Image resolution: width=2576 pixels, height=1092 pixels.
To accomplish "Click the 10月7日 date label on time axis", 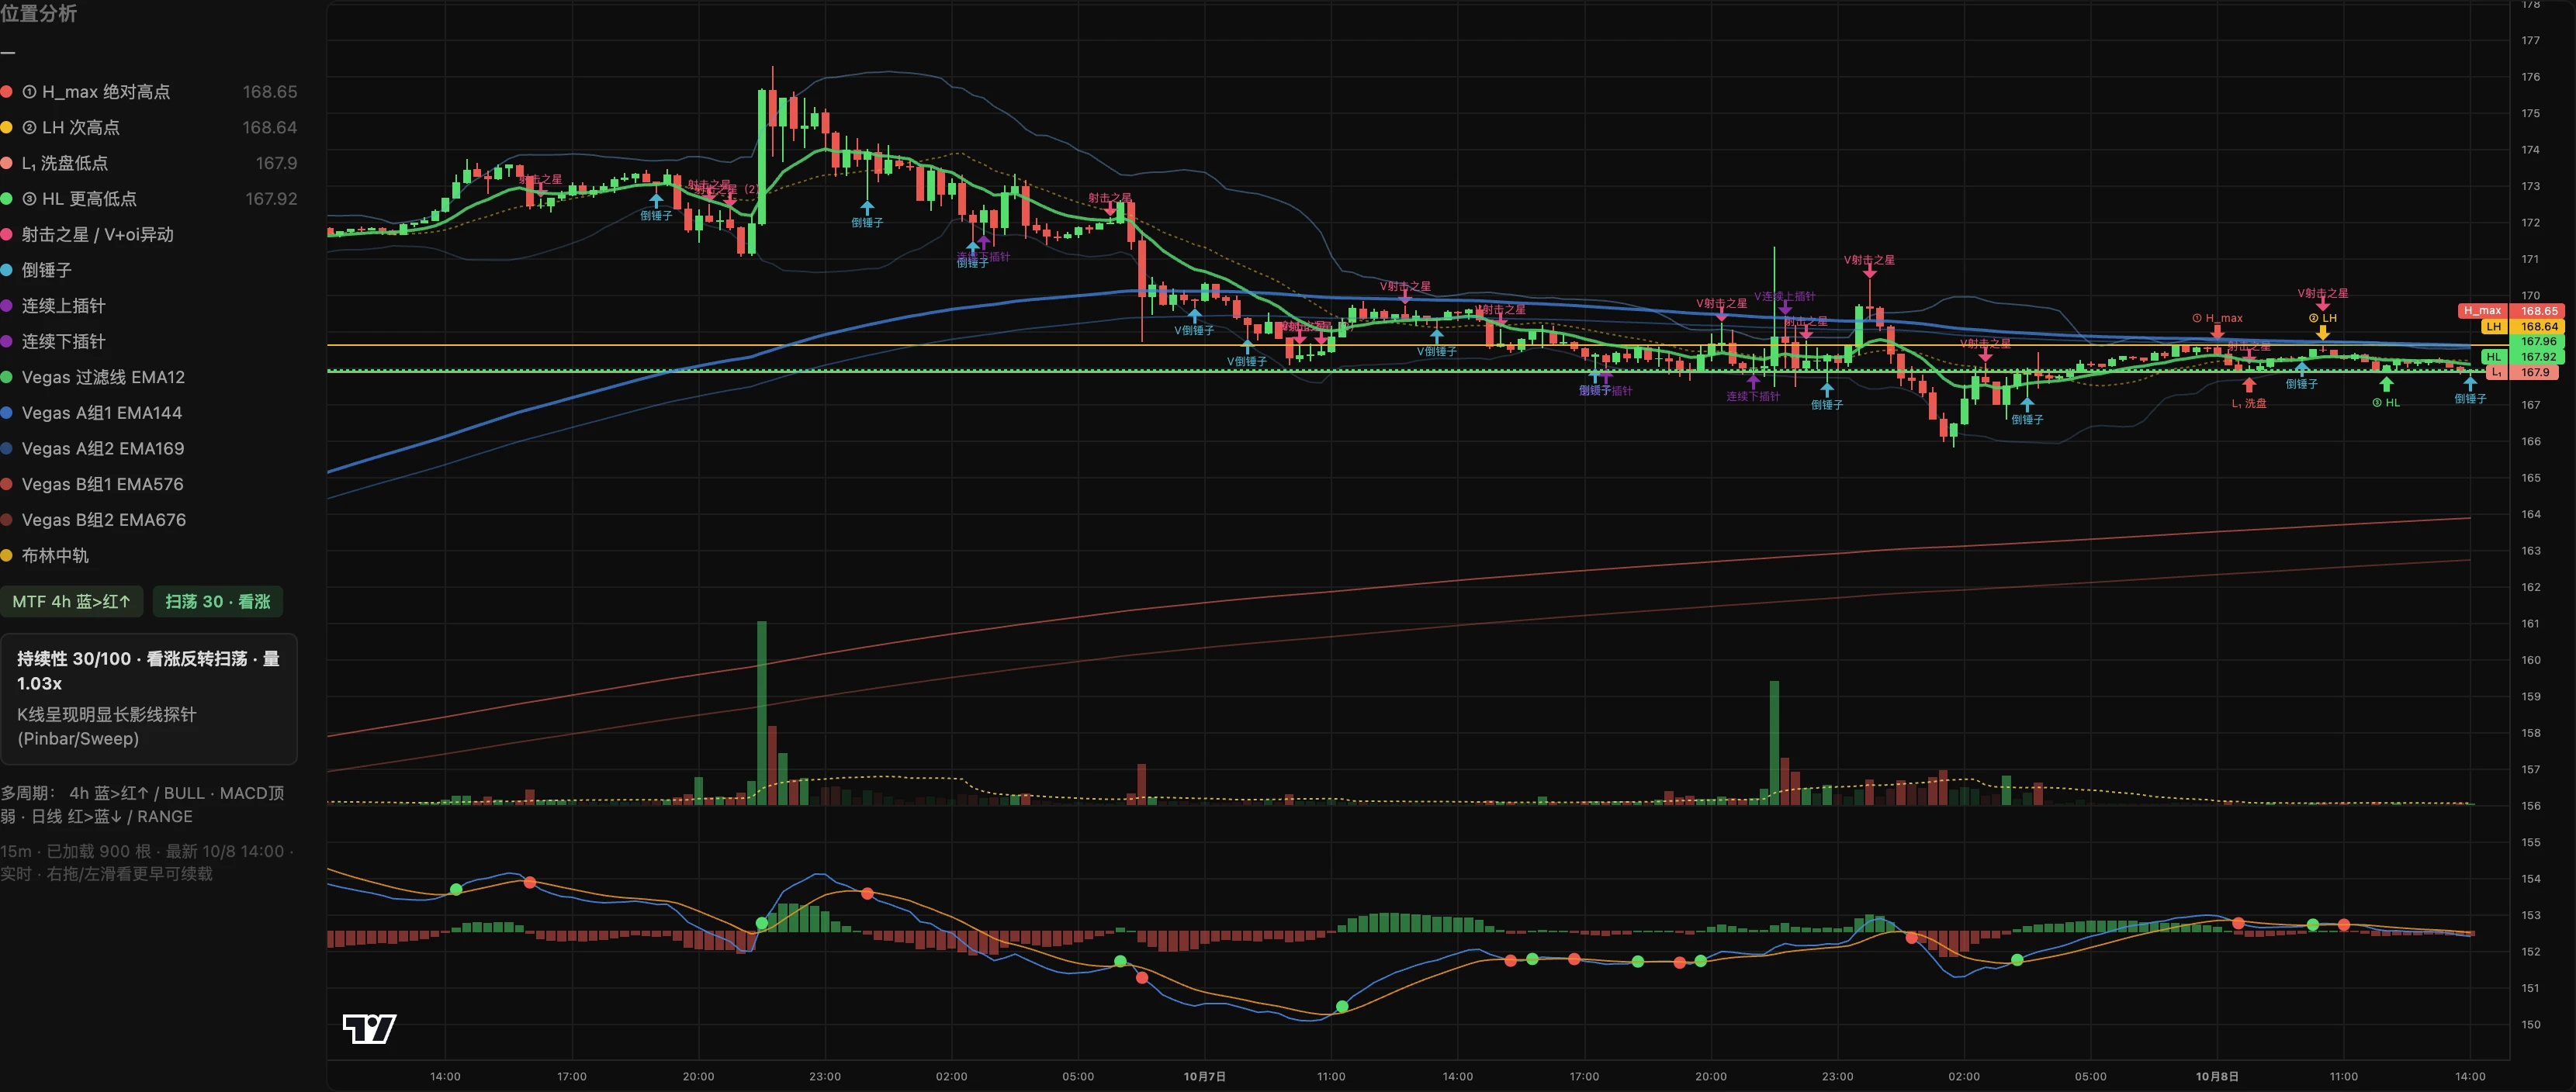I will [1204, 1077].
